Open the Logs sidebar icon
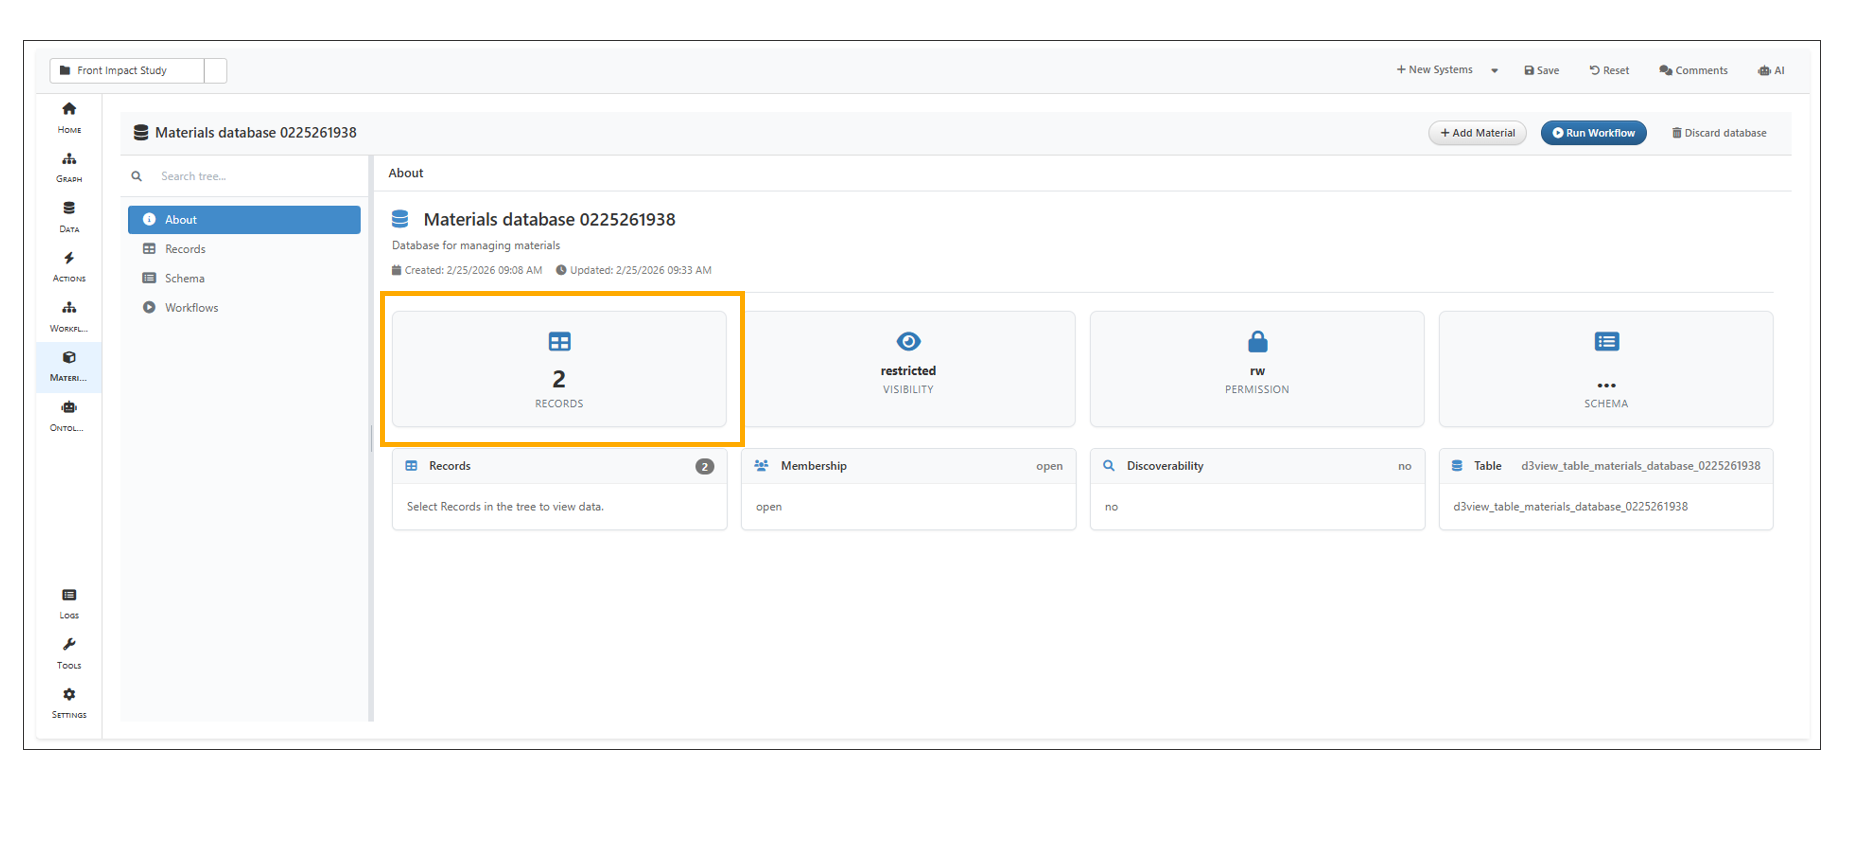 click(69, 602)
